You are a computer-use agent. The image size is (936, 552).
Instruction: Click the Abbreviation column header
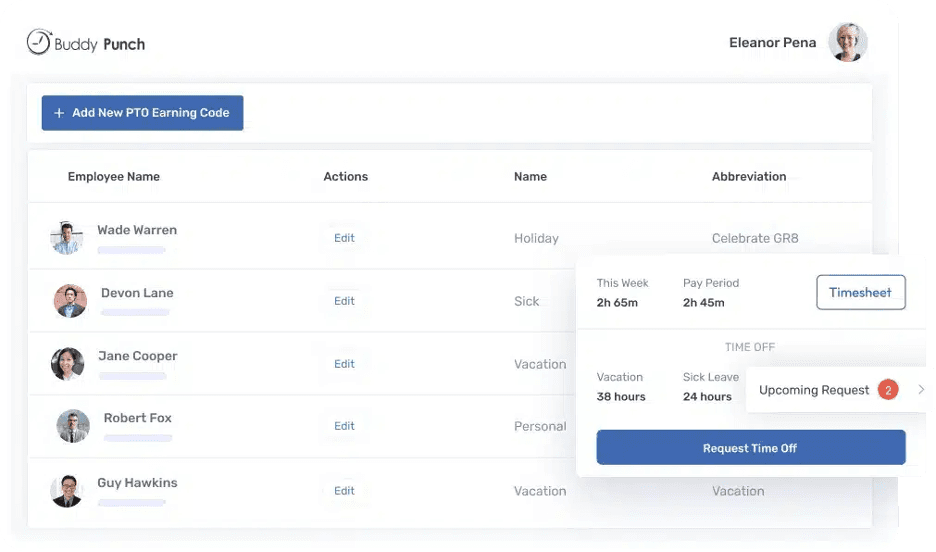(x=748, y=177)
